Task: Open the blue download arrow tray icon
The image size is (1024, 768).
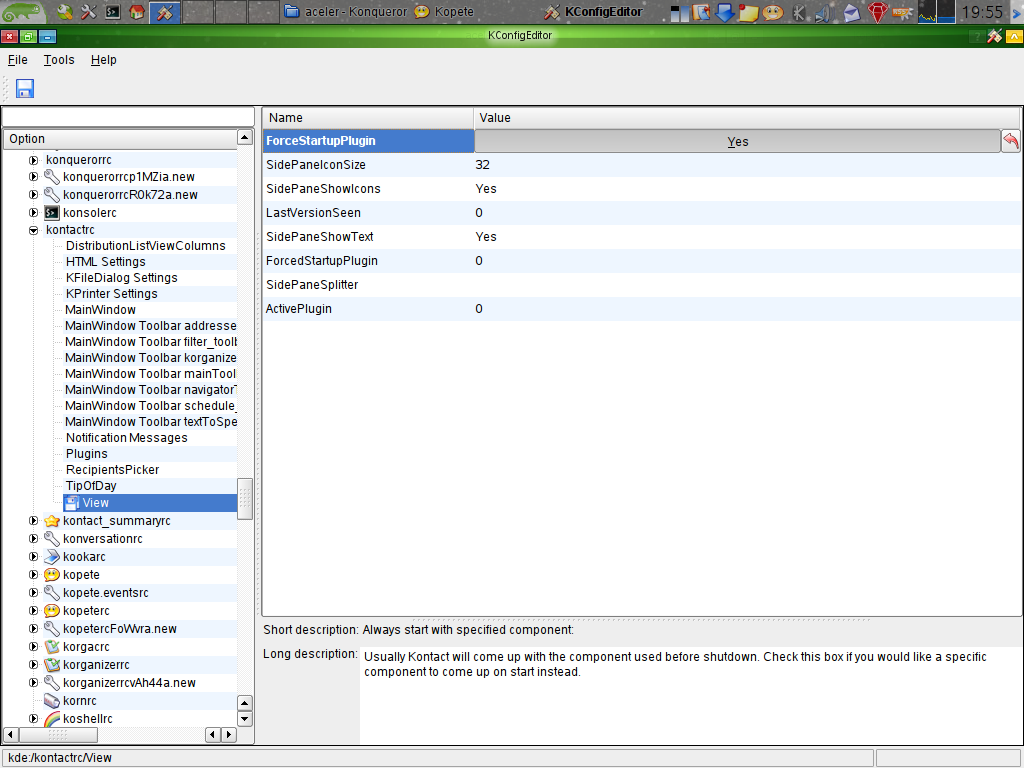Action: point(724,12)
